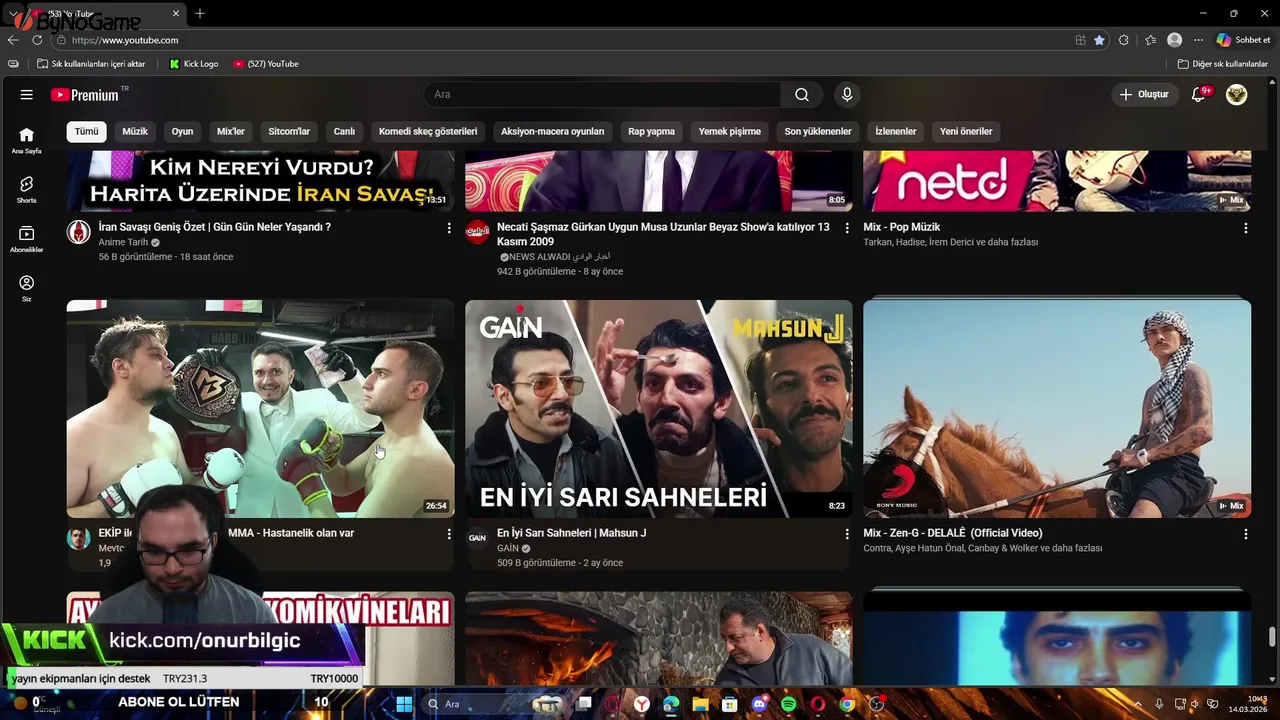Open Copilot Sohbet et button

pos(1243,40)
